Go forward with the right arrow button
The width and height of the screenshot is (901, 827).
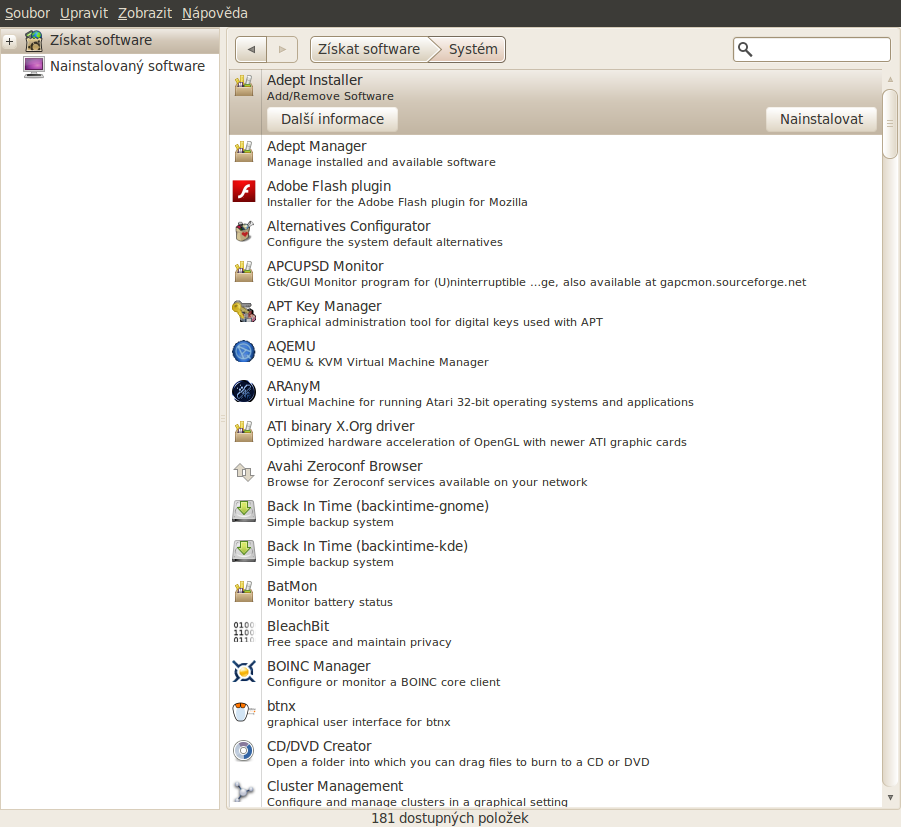click(282, 49)
